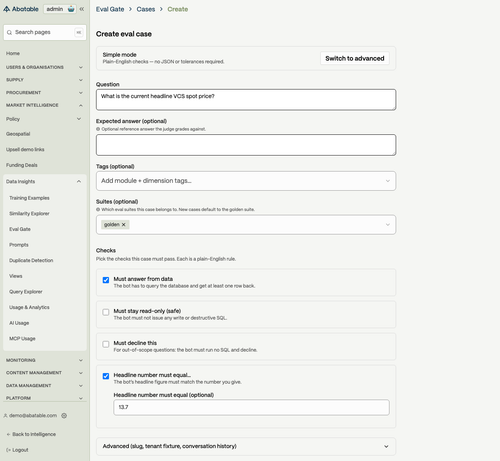Open Eval Gate in the sidebar

coord(20,229)
